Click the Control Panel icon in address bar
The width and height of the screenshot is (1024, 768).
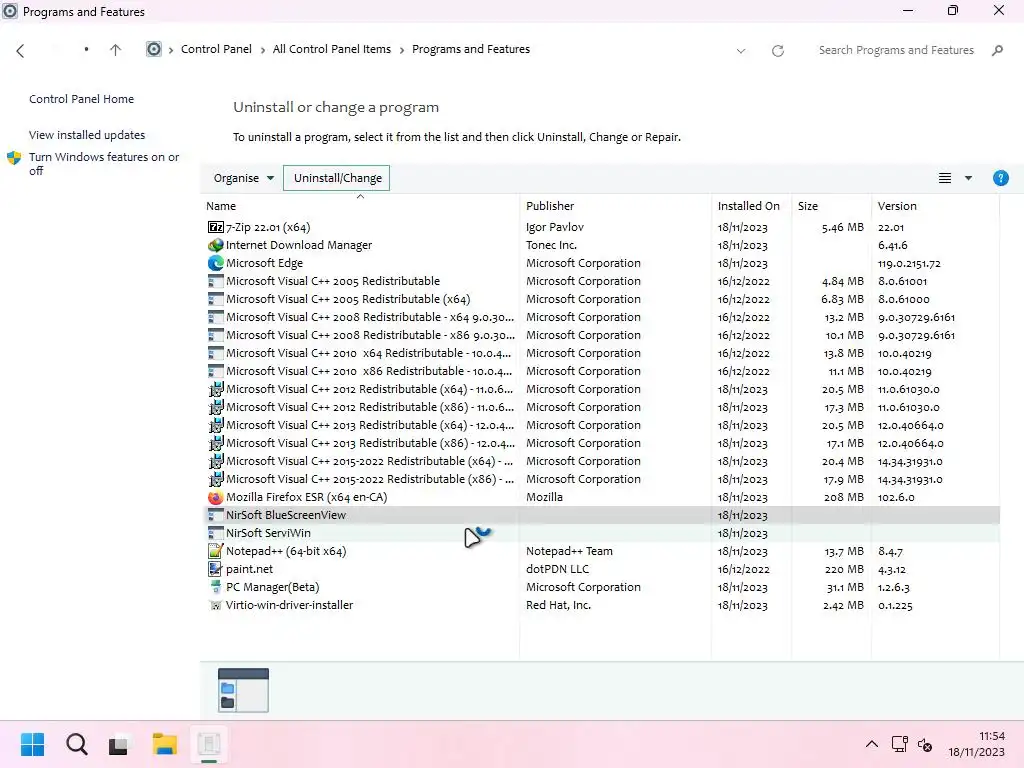tap(153, 50)
